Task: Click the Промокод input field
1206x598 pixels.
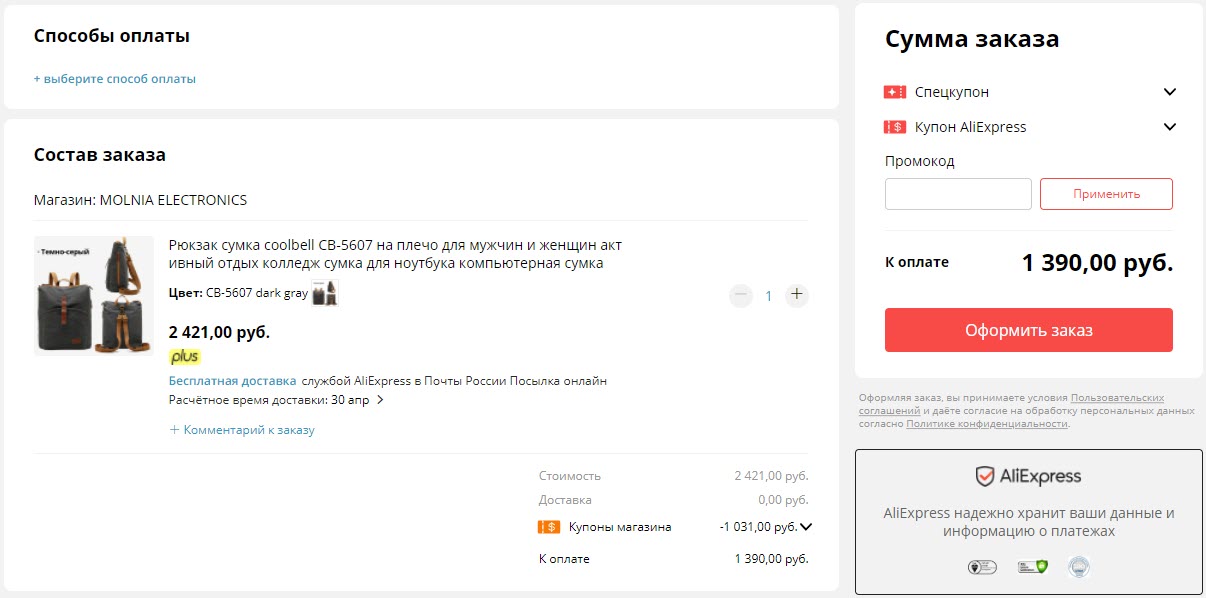Action: (x=957, y=193)
